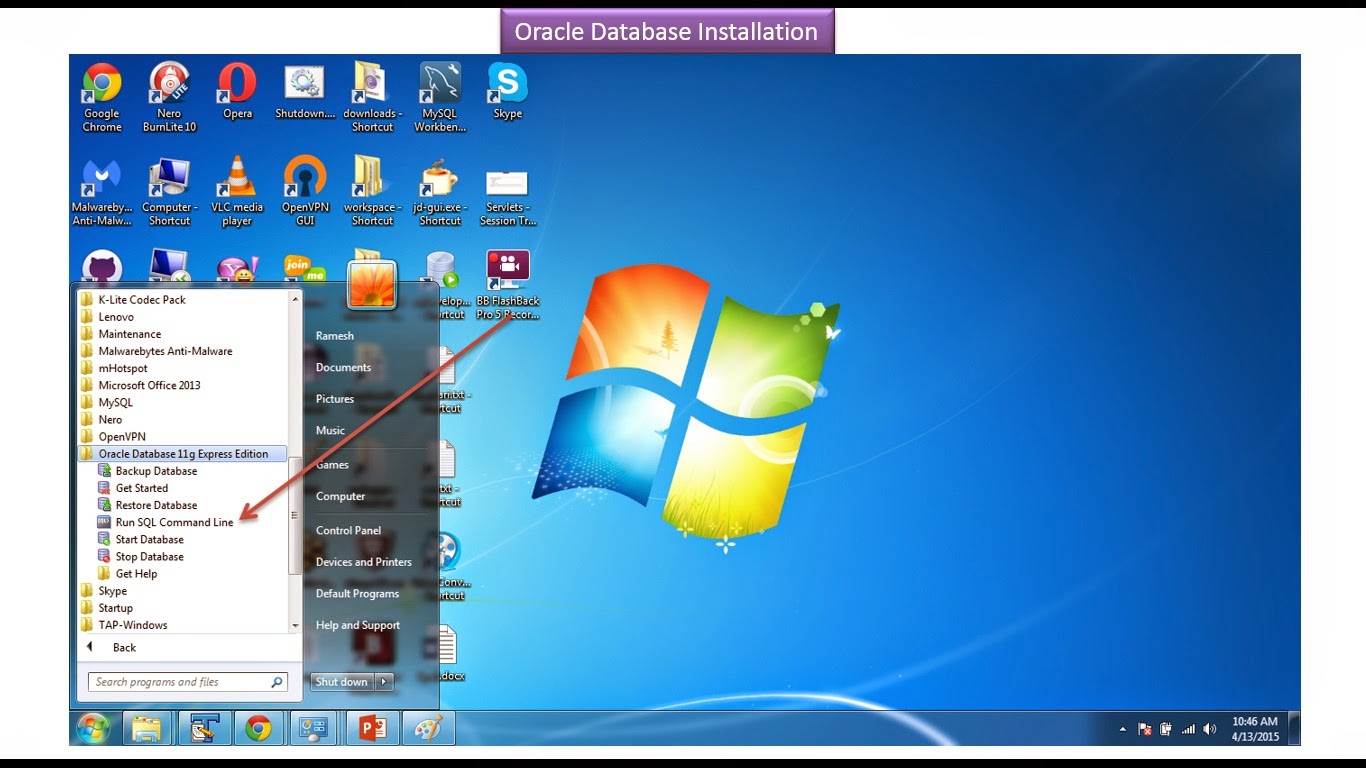Click the Search programs and files box
This screenshot has width=1366, height=768.
pyautogui.click(x=188, y=682)
